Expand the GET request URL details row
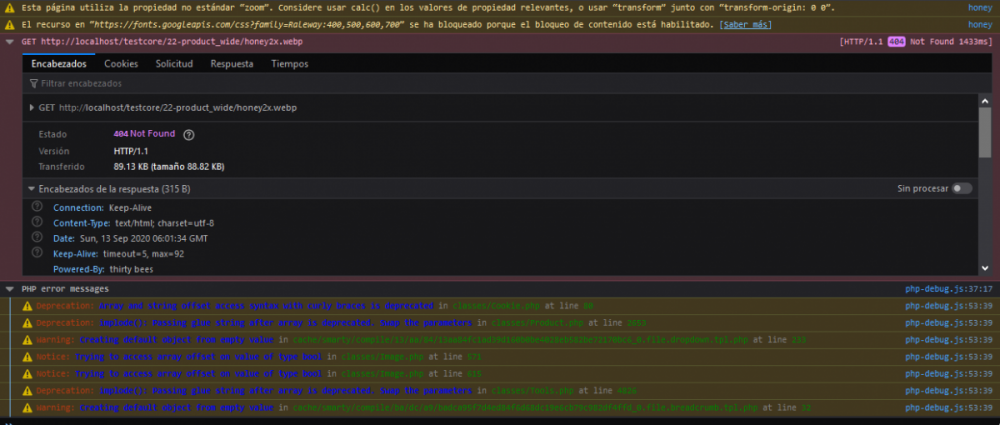 (31, 108)
